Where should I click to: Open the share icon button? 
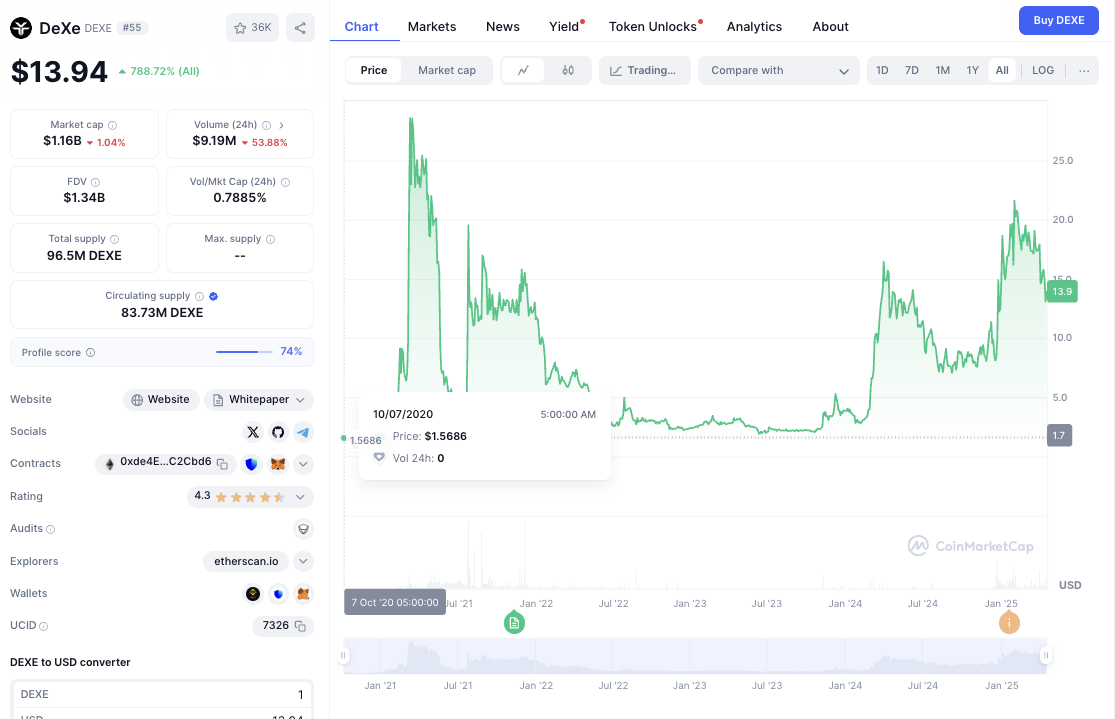[300, 28]
